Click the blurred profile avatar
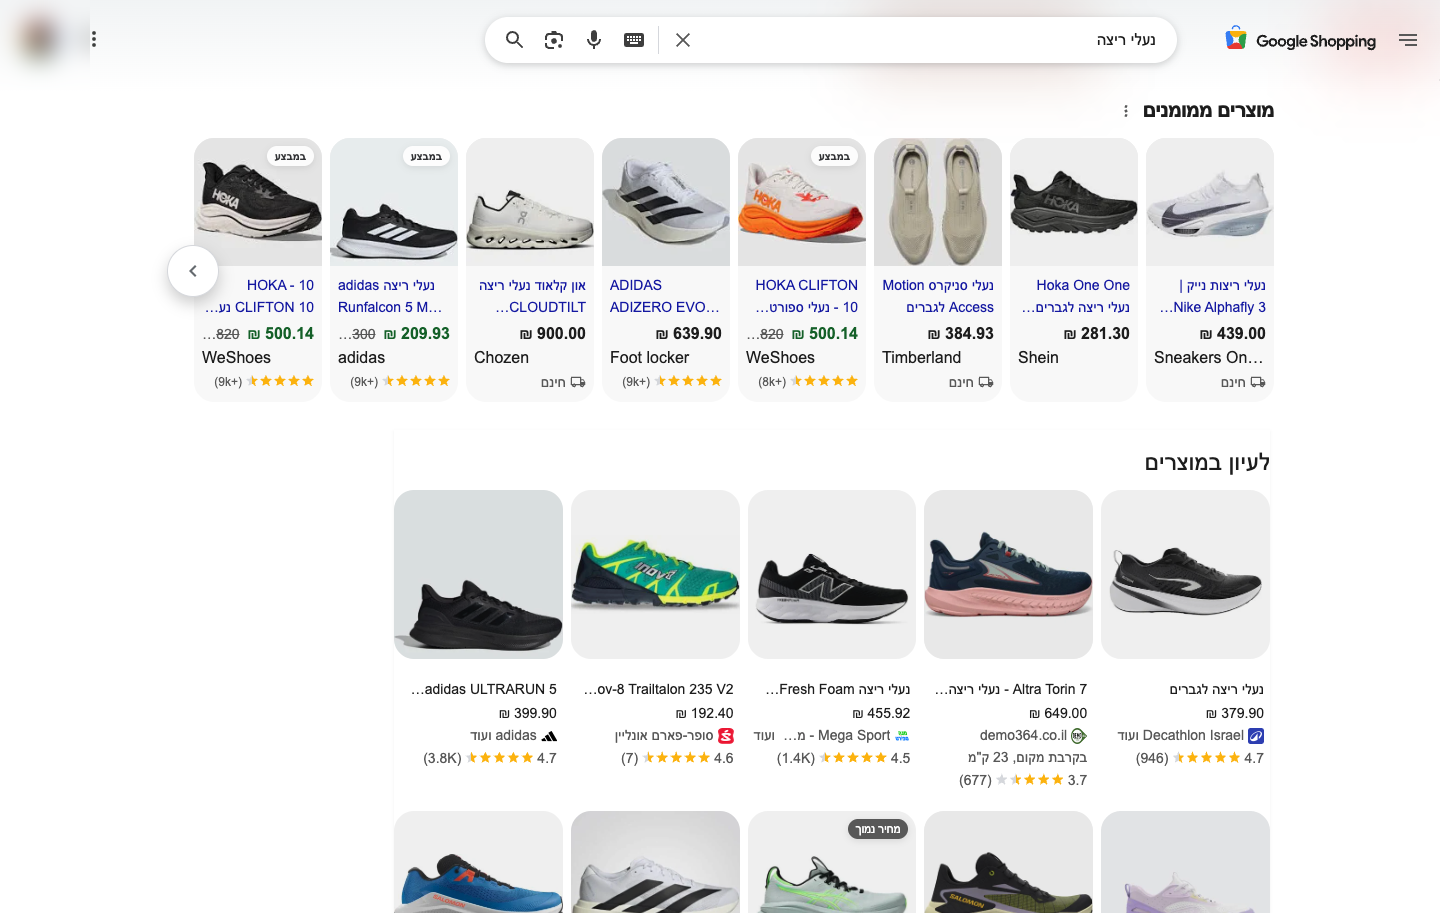The width and height of the screenshot is (1440, 913). pyautogui.click(x=40, y=39)
